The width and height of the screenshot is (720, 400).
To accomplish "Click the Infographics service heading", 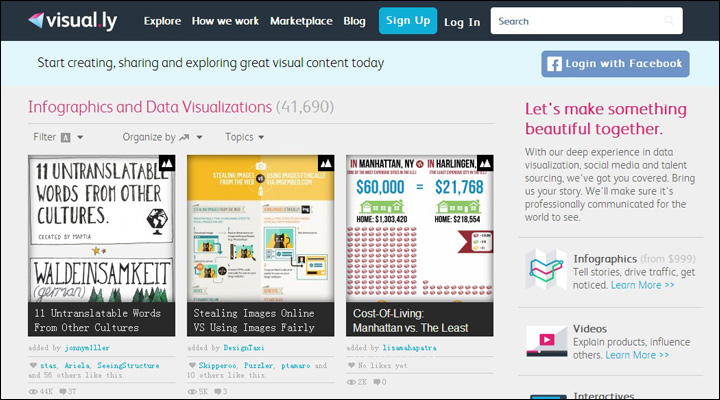I will [x=605, y=259].
